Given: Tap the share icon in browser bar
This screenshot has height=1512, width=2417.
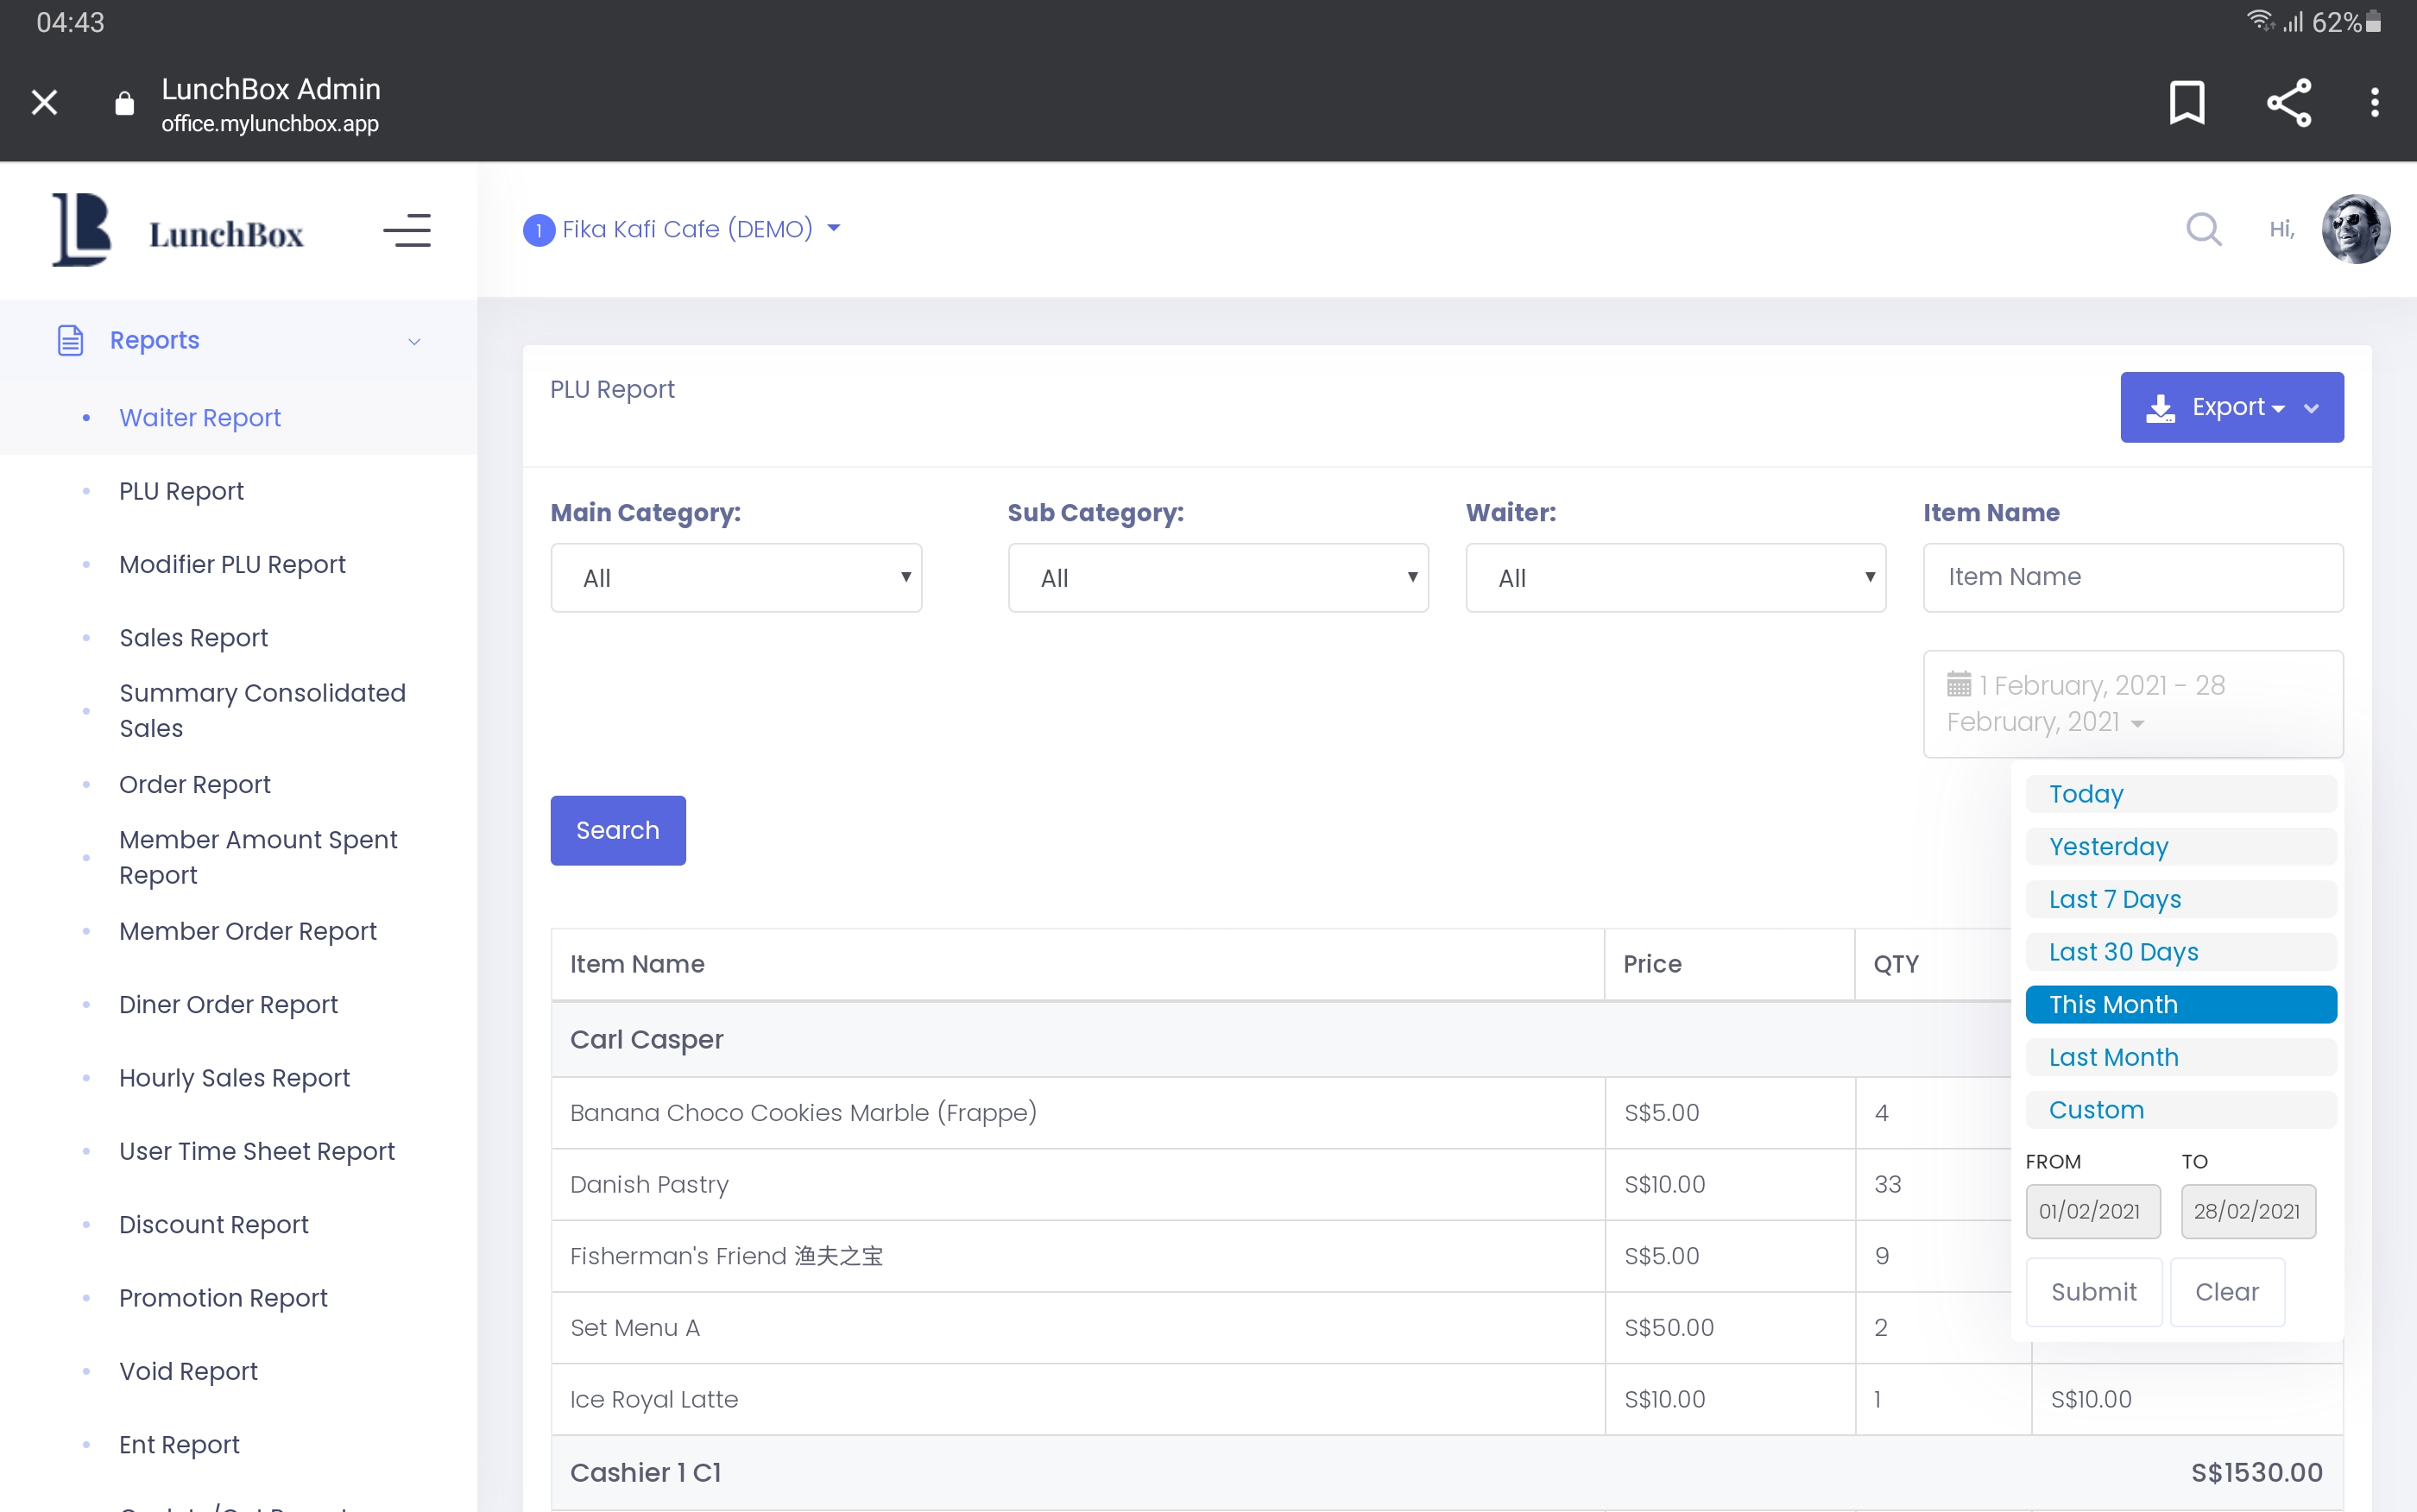Looking at the screenshot, I should (x=2288, y=102).
